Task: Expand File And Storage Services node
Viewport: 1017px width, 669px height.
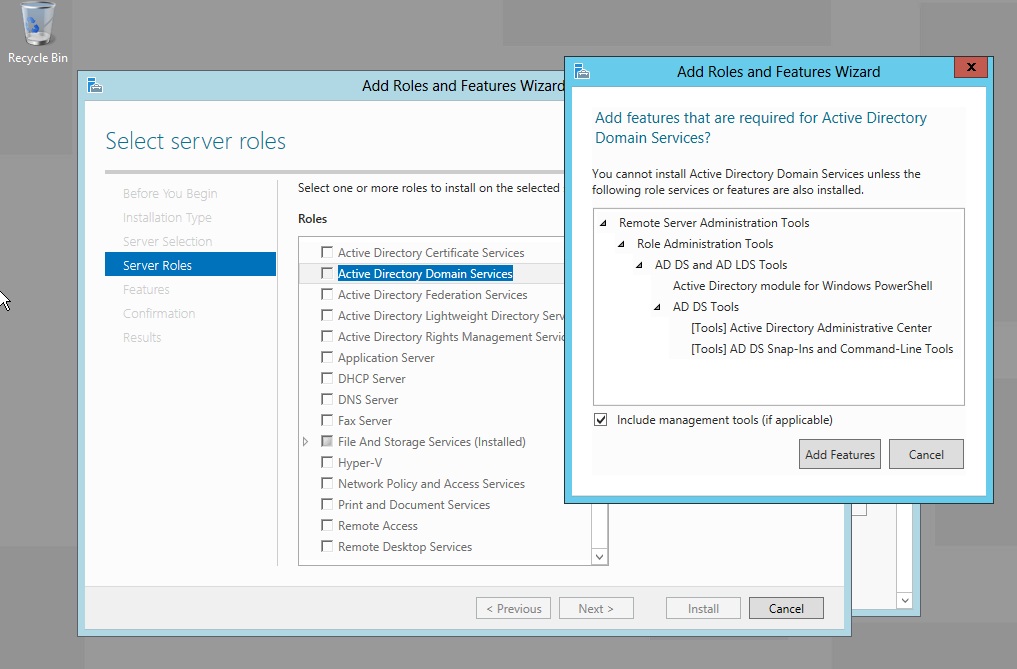Action: [305, 441]
